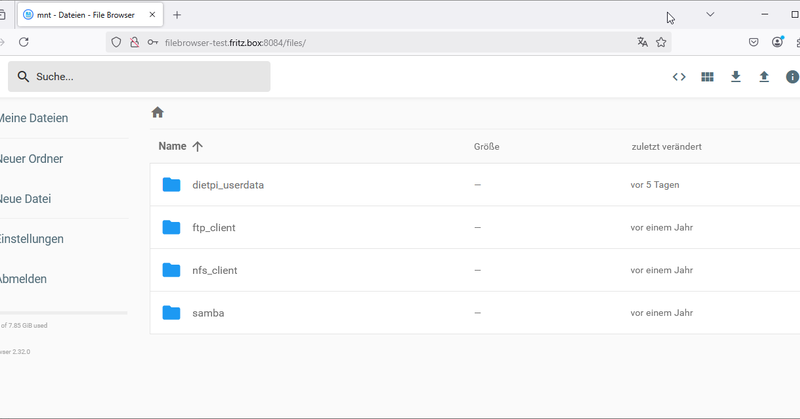Click the shield tracking protection icon

(x=116, y=42)
